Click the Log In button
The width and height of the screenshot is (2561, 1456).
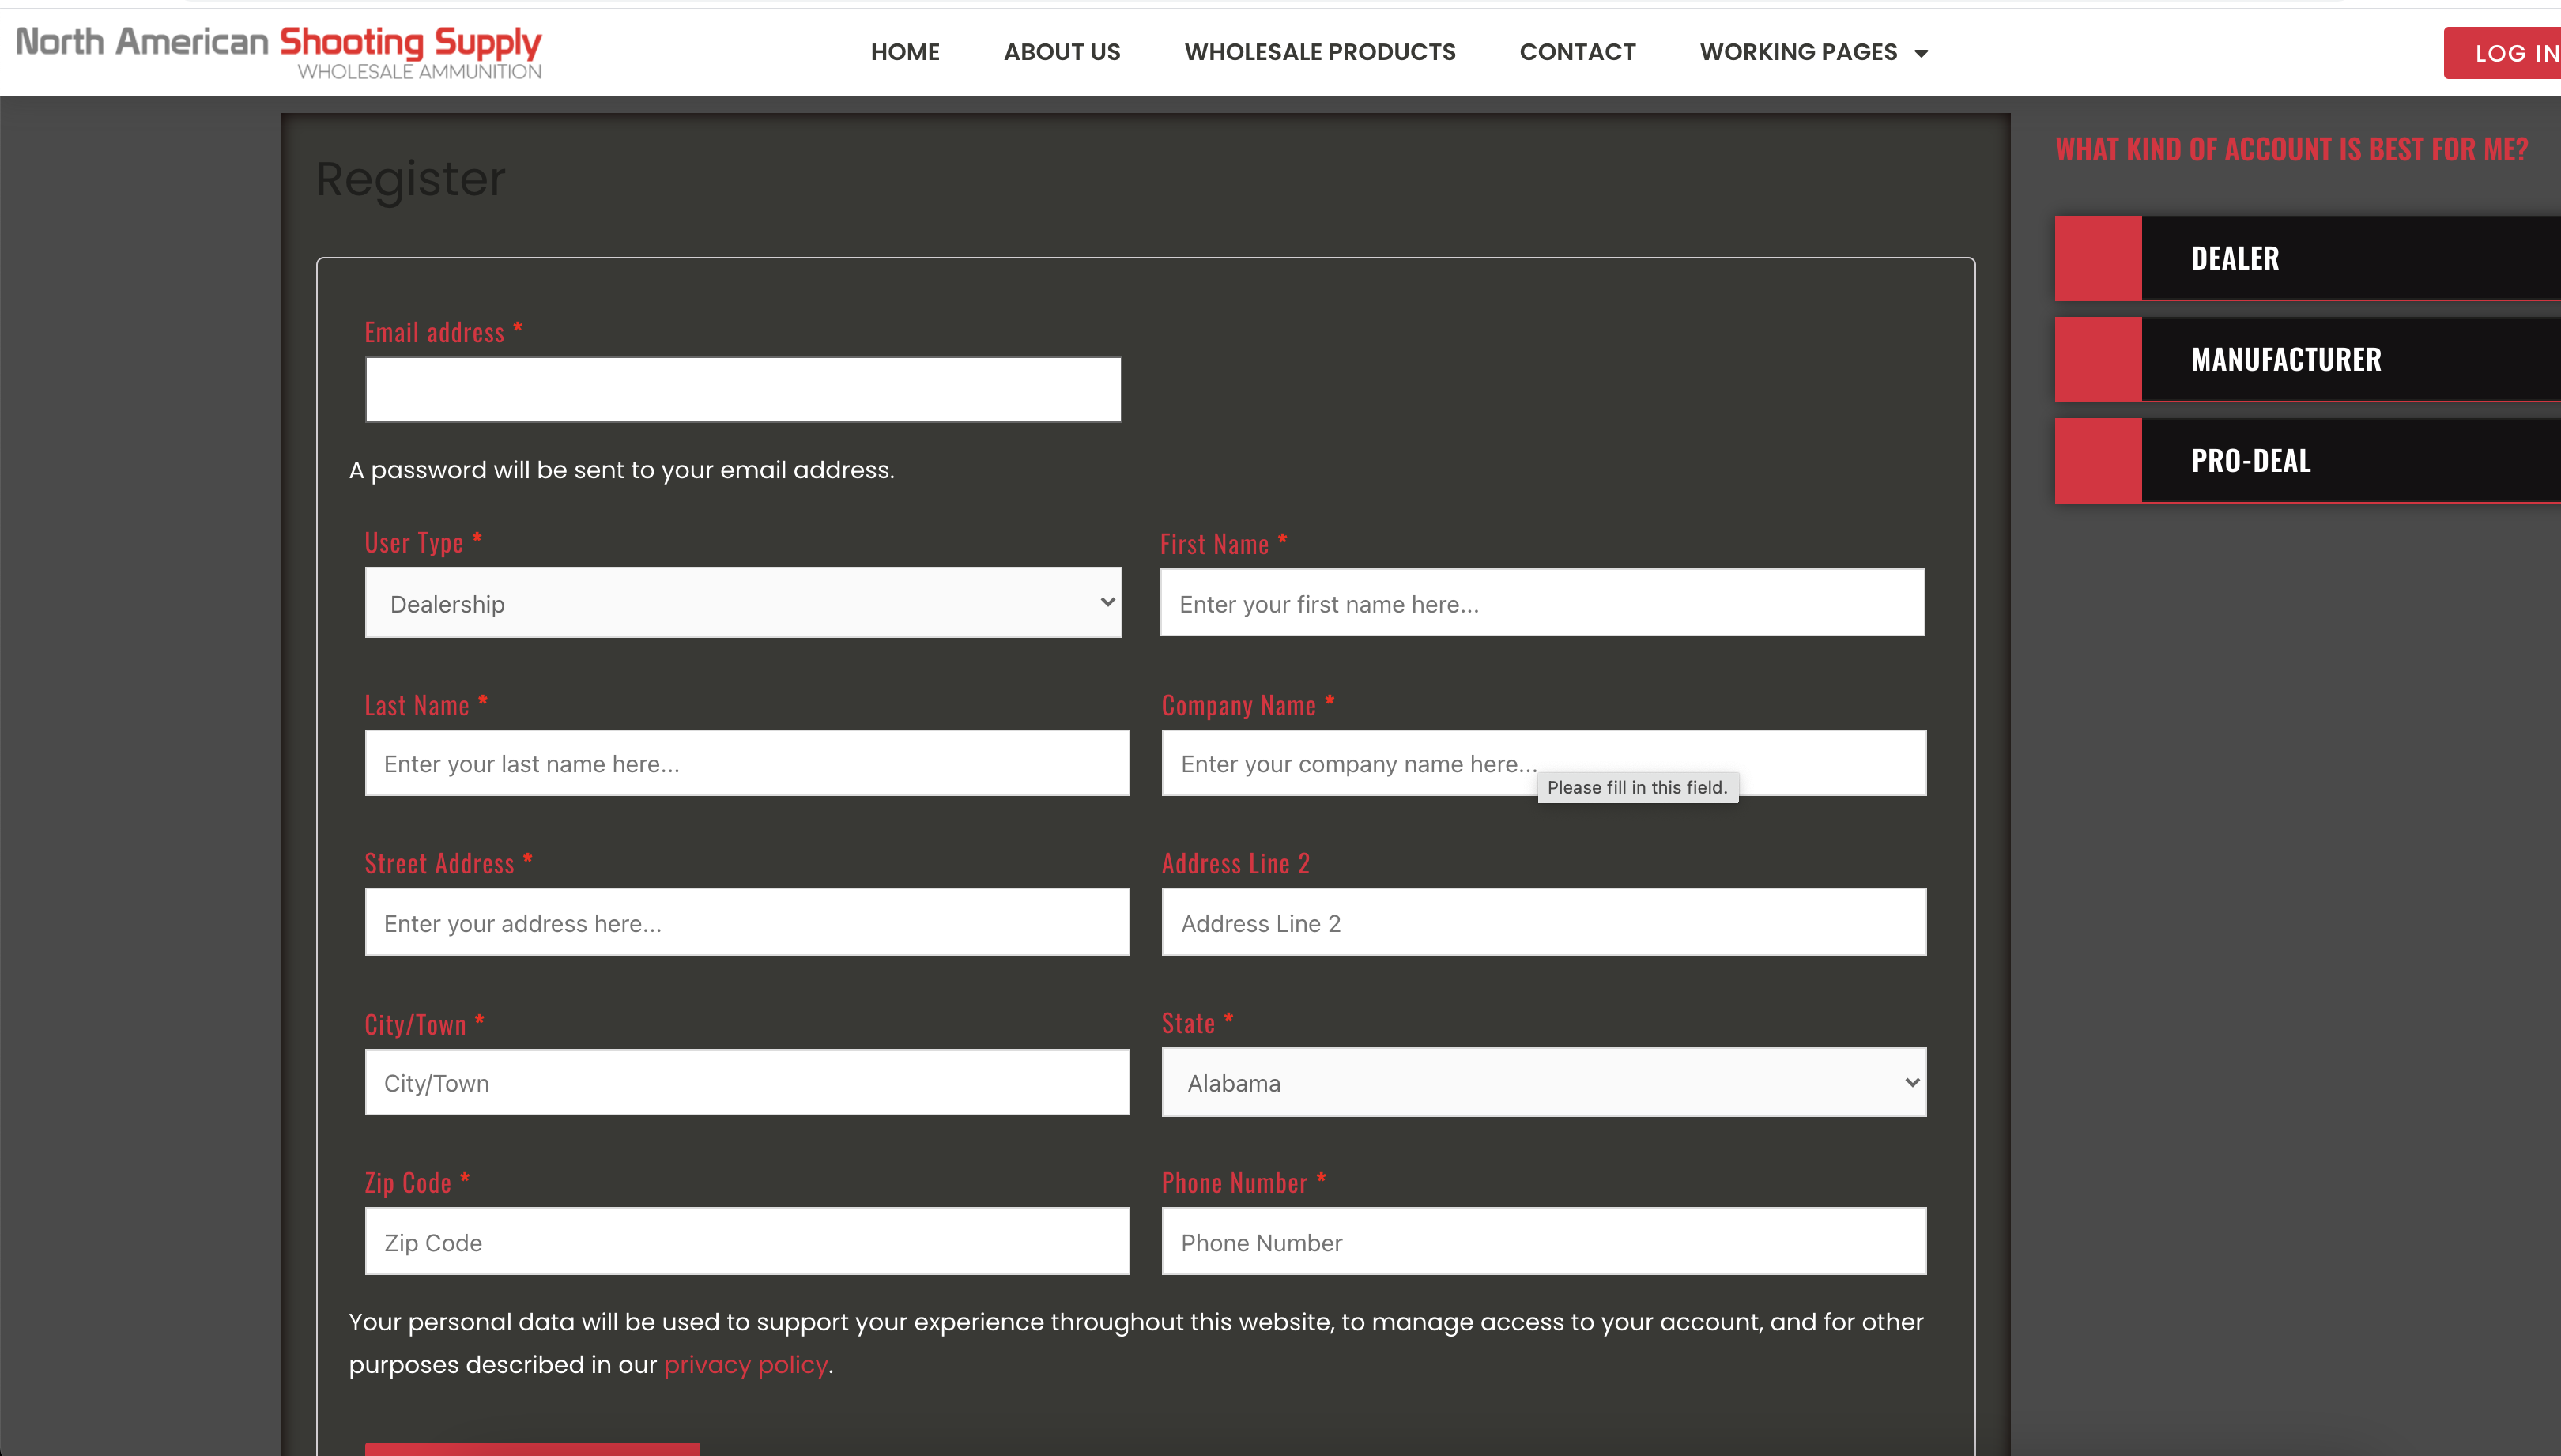pyautogui.click(x=2503, y=53)
